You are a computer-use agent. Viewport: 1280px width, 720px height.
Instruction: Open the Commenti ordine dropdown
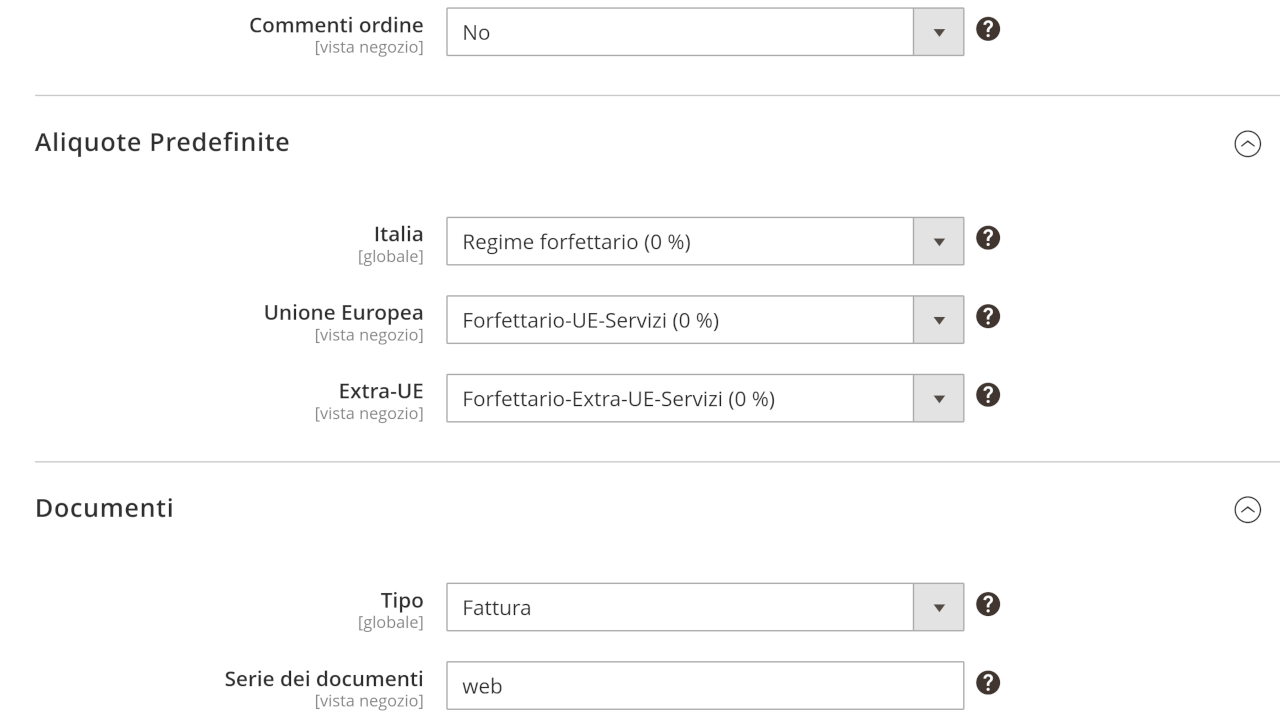[x=704, y=33]
